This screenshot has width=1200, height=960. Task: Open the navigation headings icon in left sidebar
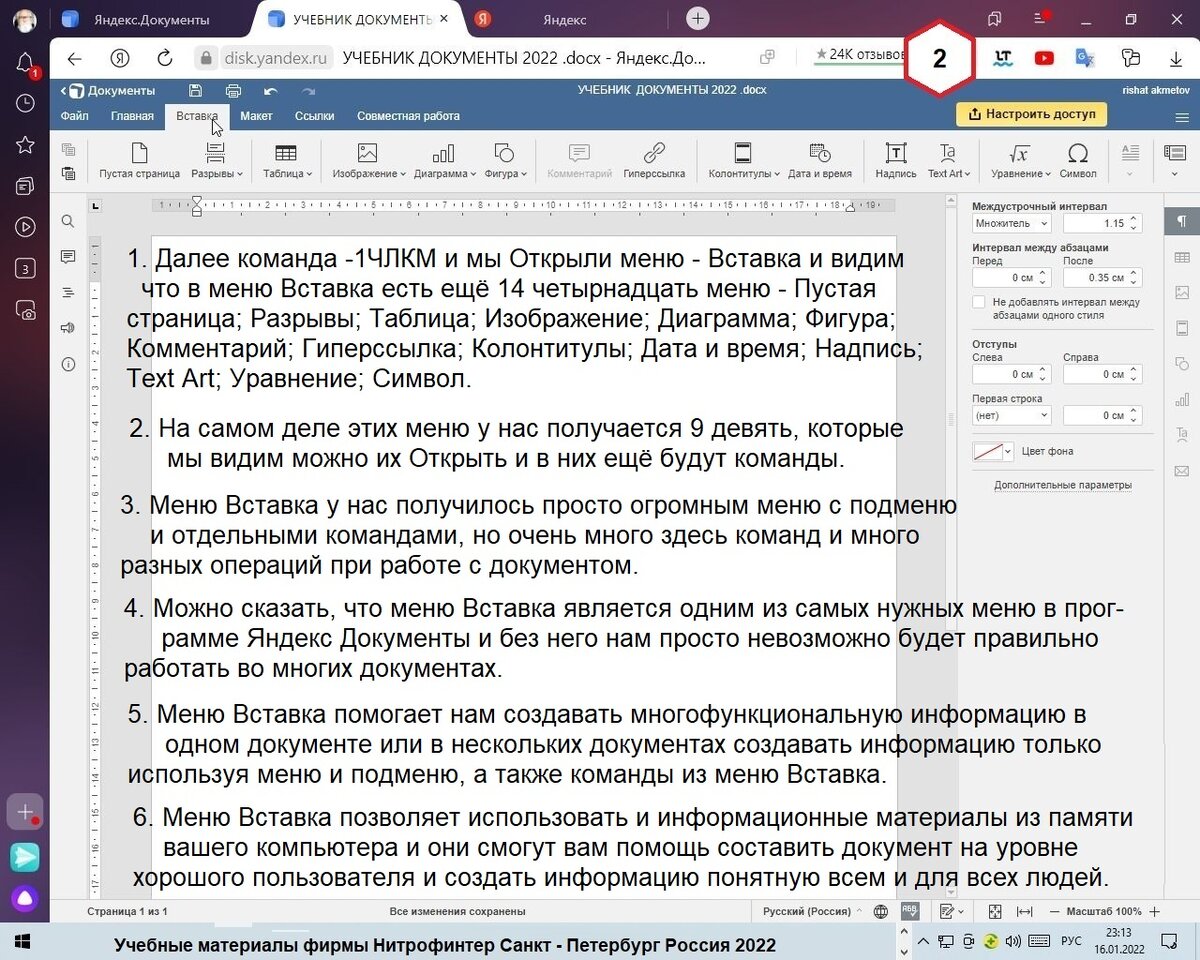(68, 292)
